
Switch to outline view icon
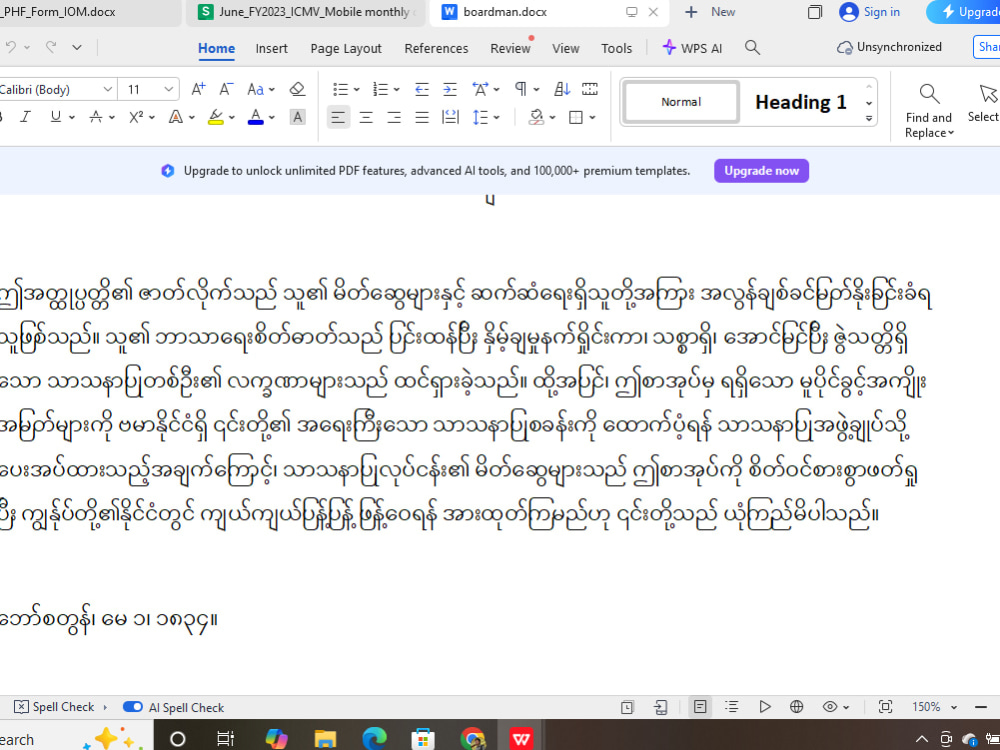(732, 707)
